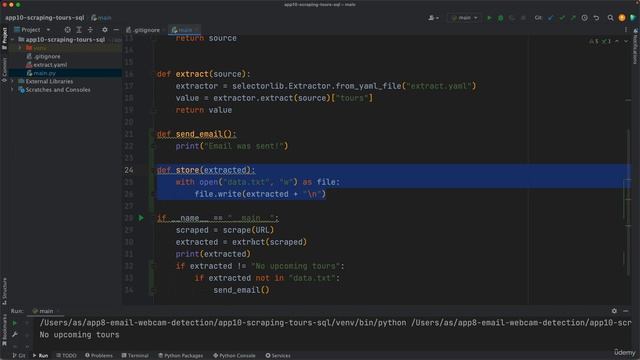Open the Services tool window
Viewport: 640px width, 360px height.
[278, 356]
